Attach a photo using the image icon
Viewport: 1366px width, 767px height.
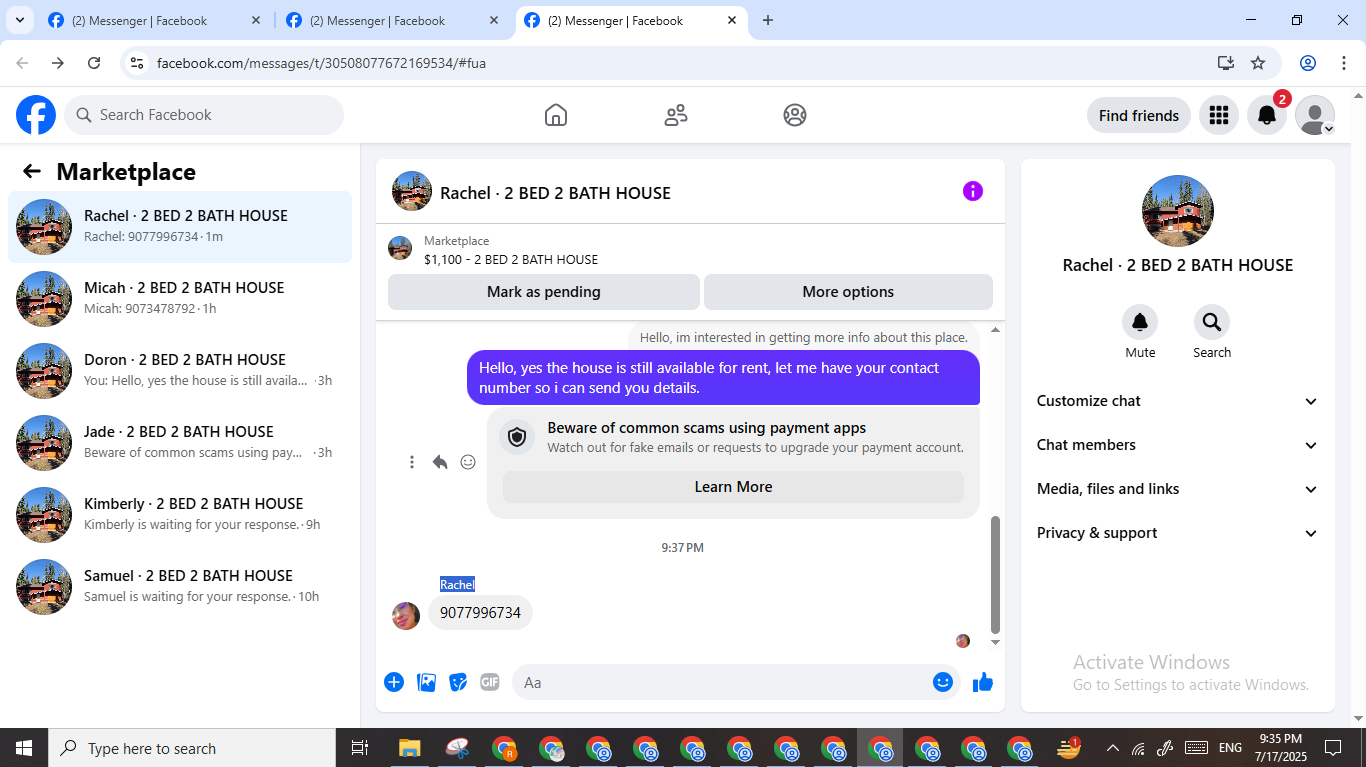pyautogui.click(x=426, y=682)
